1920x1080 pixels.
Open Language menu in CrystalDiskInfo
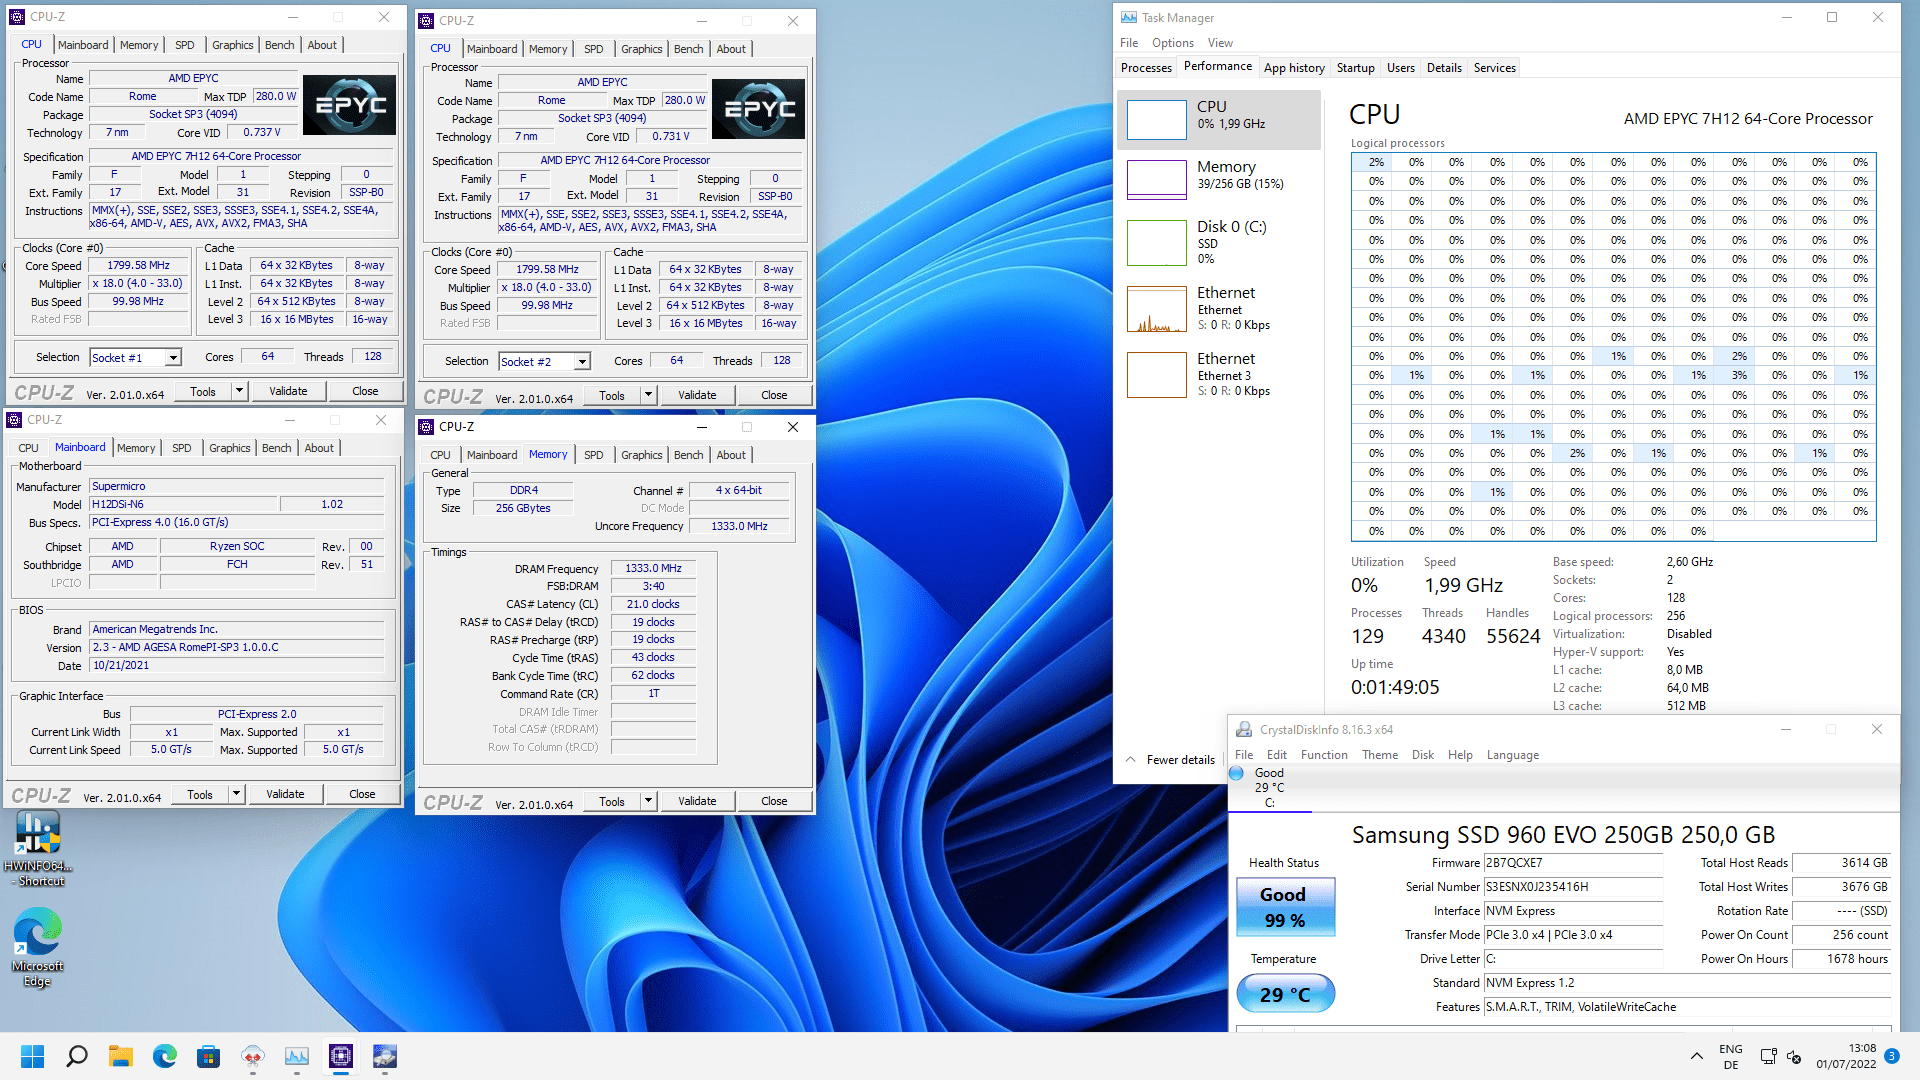[x=1512, y=755]
